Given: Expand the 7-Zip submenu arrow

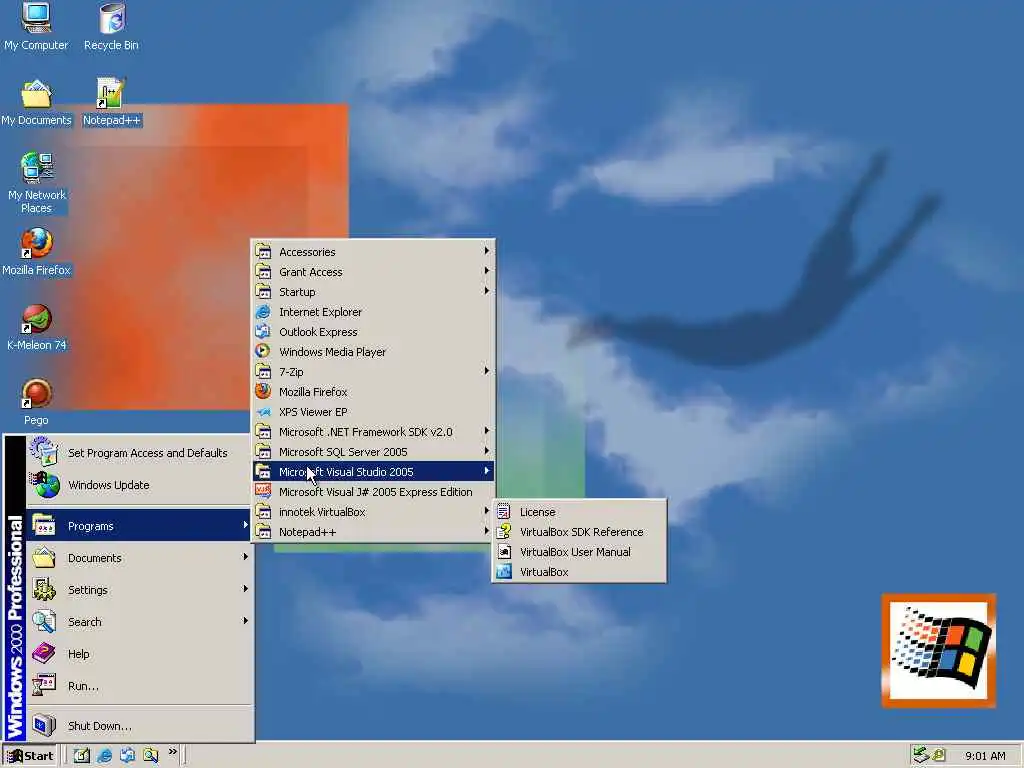Looking at the screenshot, I should (x=487, y=371).
